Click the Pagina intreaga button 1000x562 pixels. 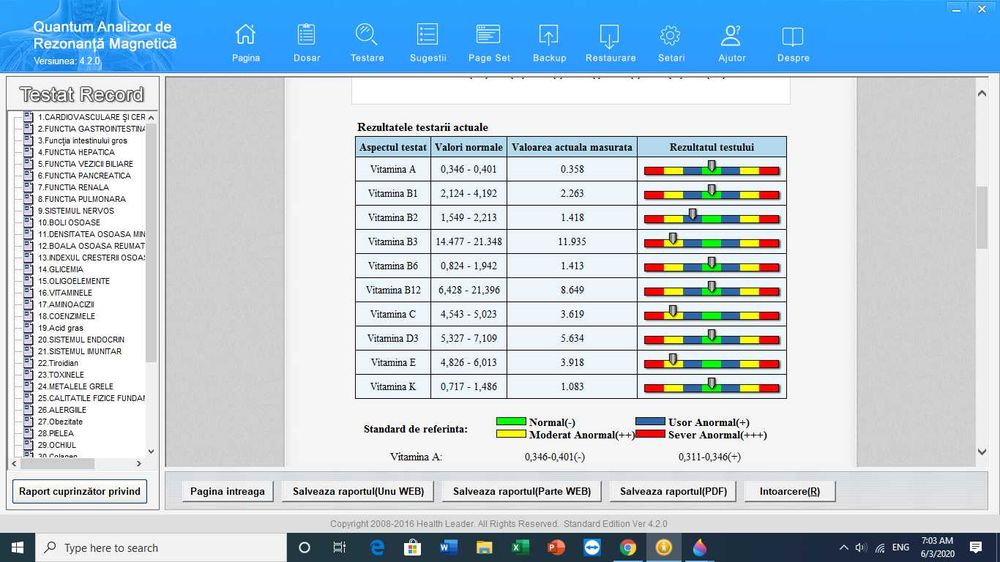(x=227, y=491)
